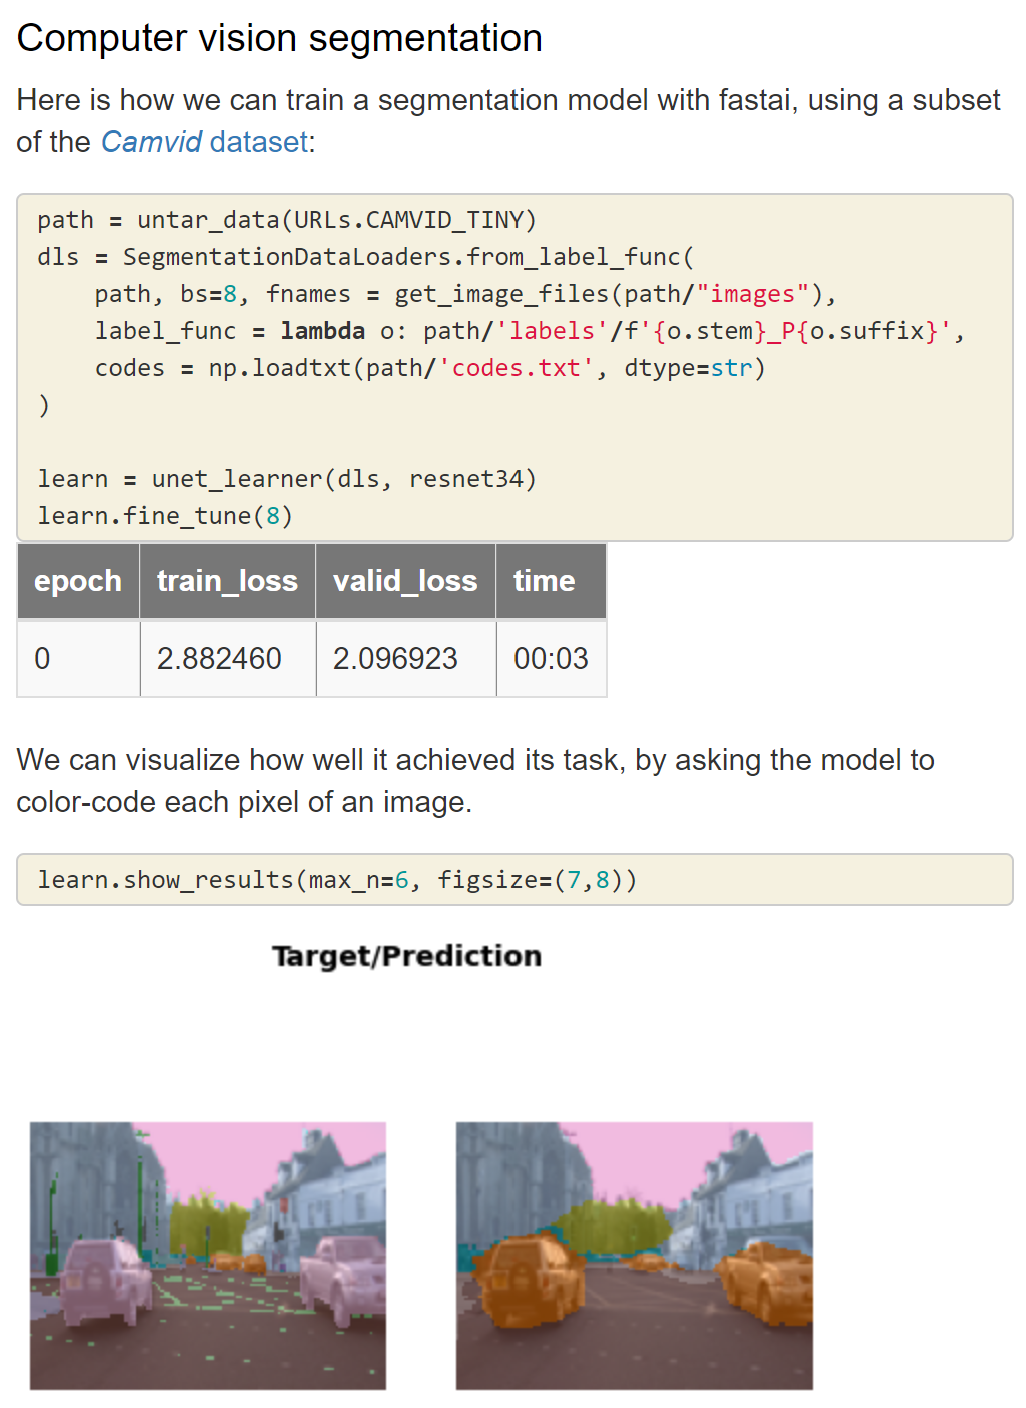Image resolution: width=1026 pixels, height=1408 pixels.
Task: Click the epoch 0 table cell
Action: 43,659
